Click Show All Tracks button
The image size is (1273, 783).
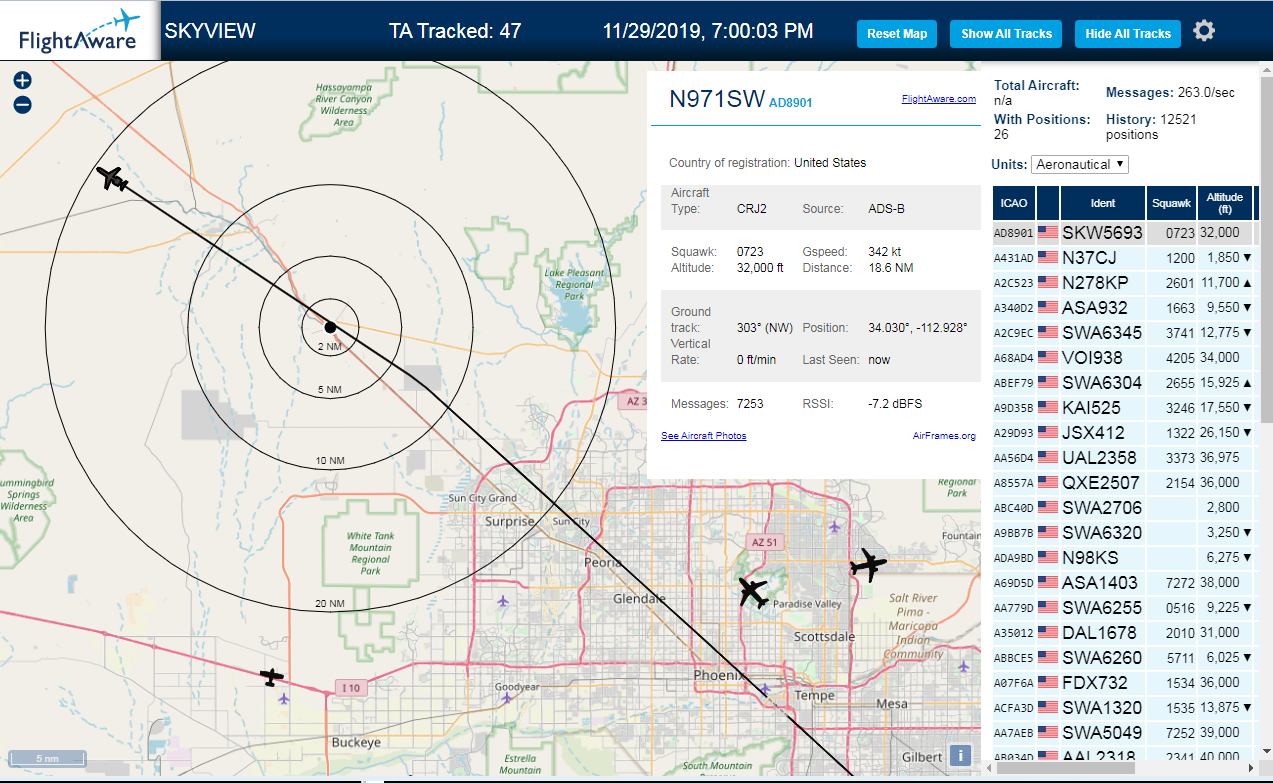click(x=1007, y=33)
